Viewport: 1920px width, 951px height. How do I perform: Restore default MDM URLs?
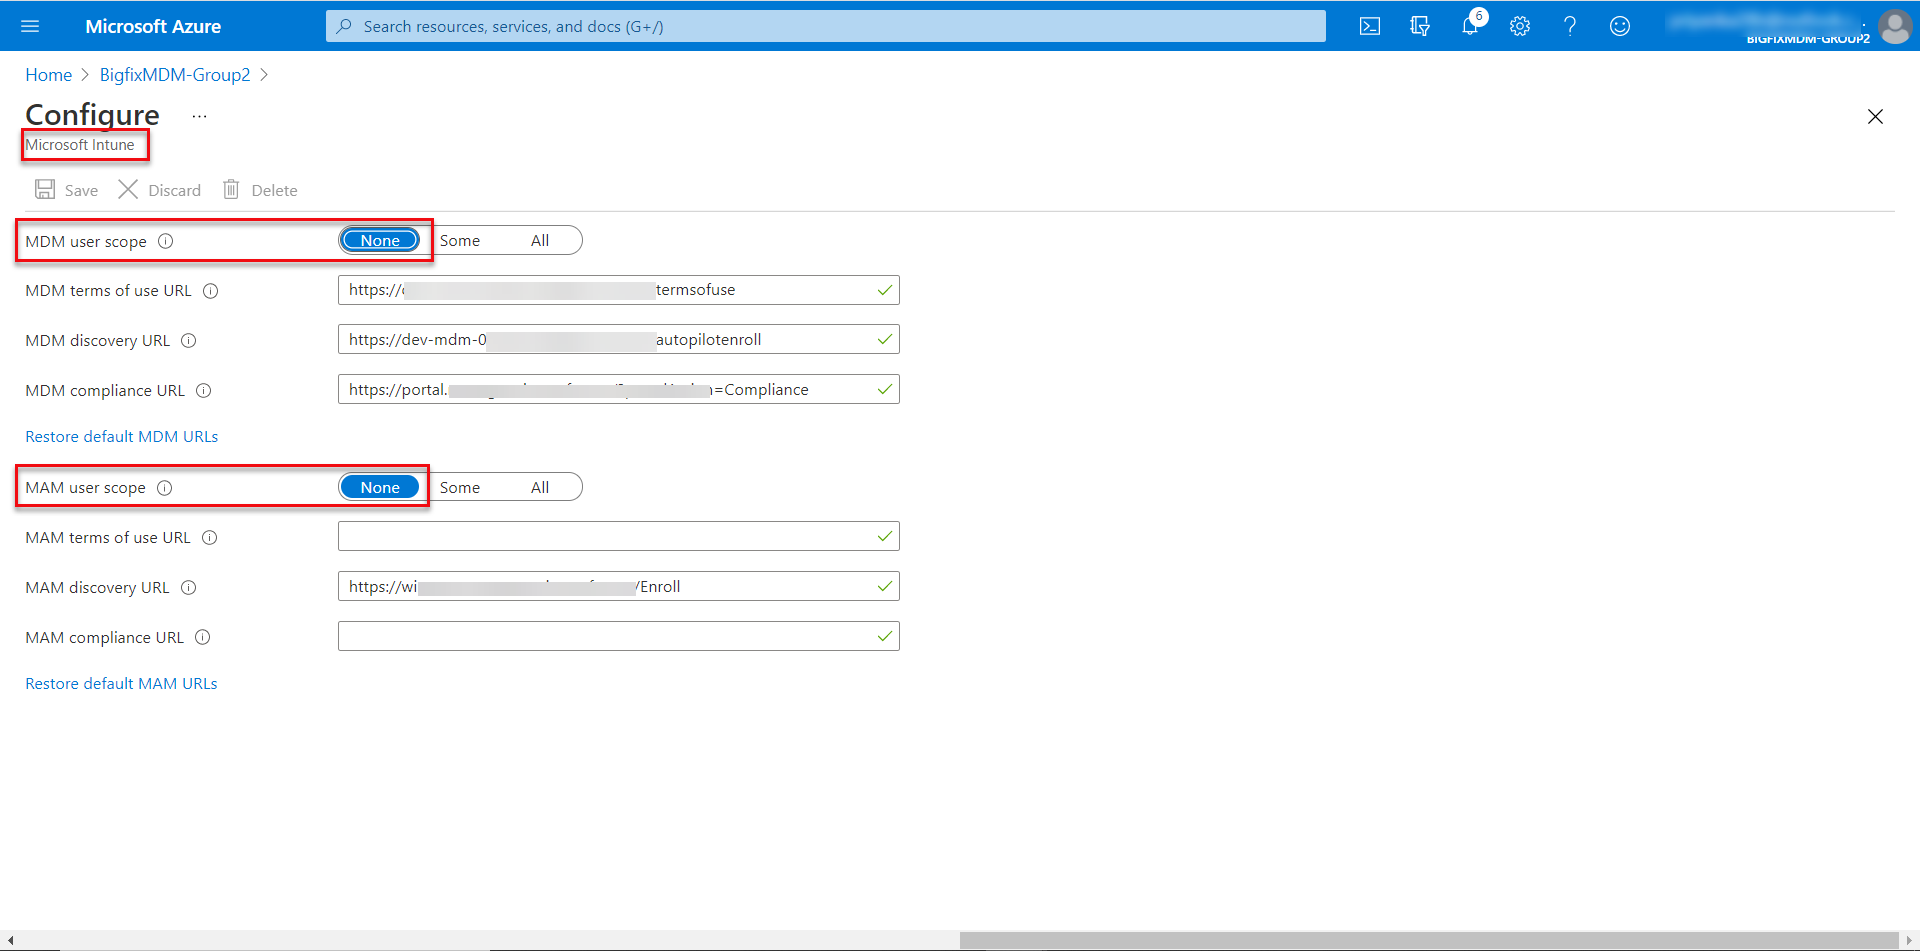[121, 437]
